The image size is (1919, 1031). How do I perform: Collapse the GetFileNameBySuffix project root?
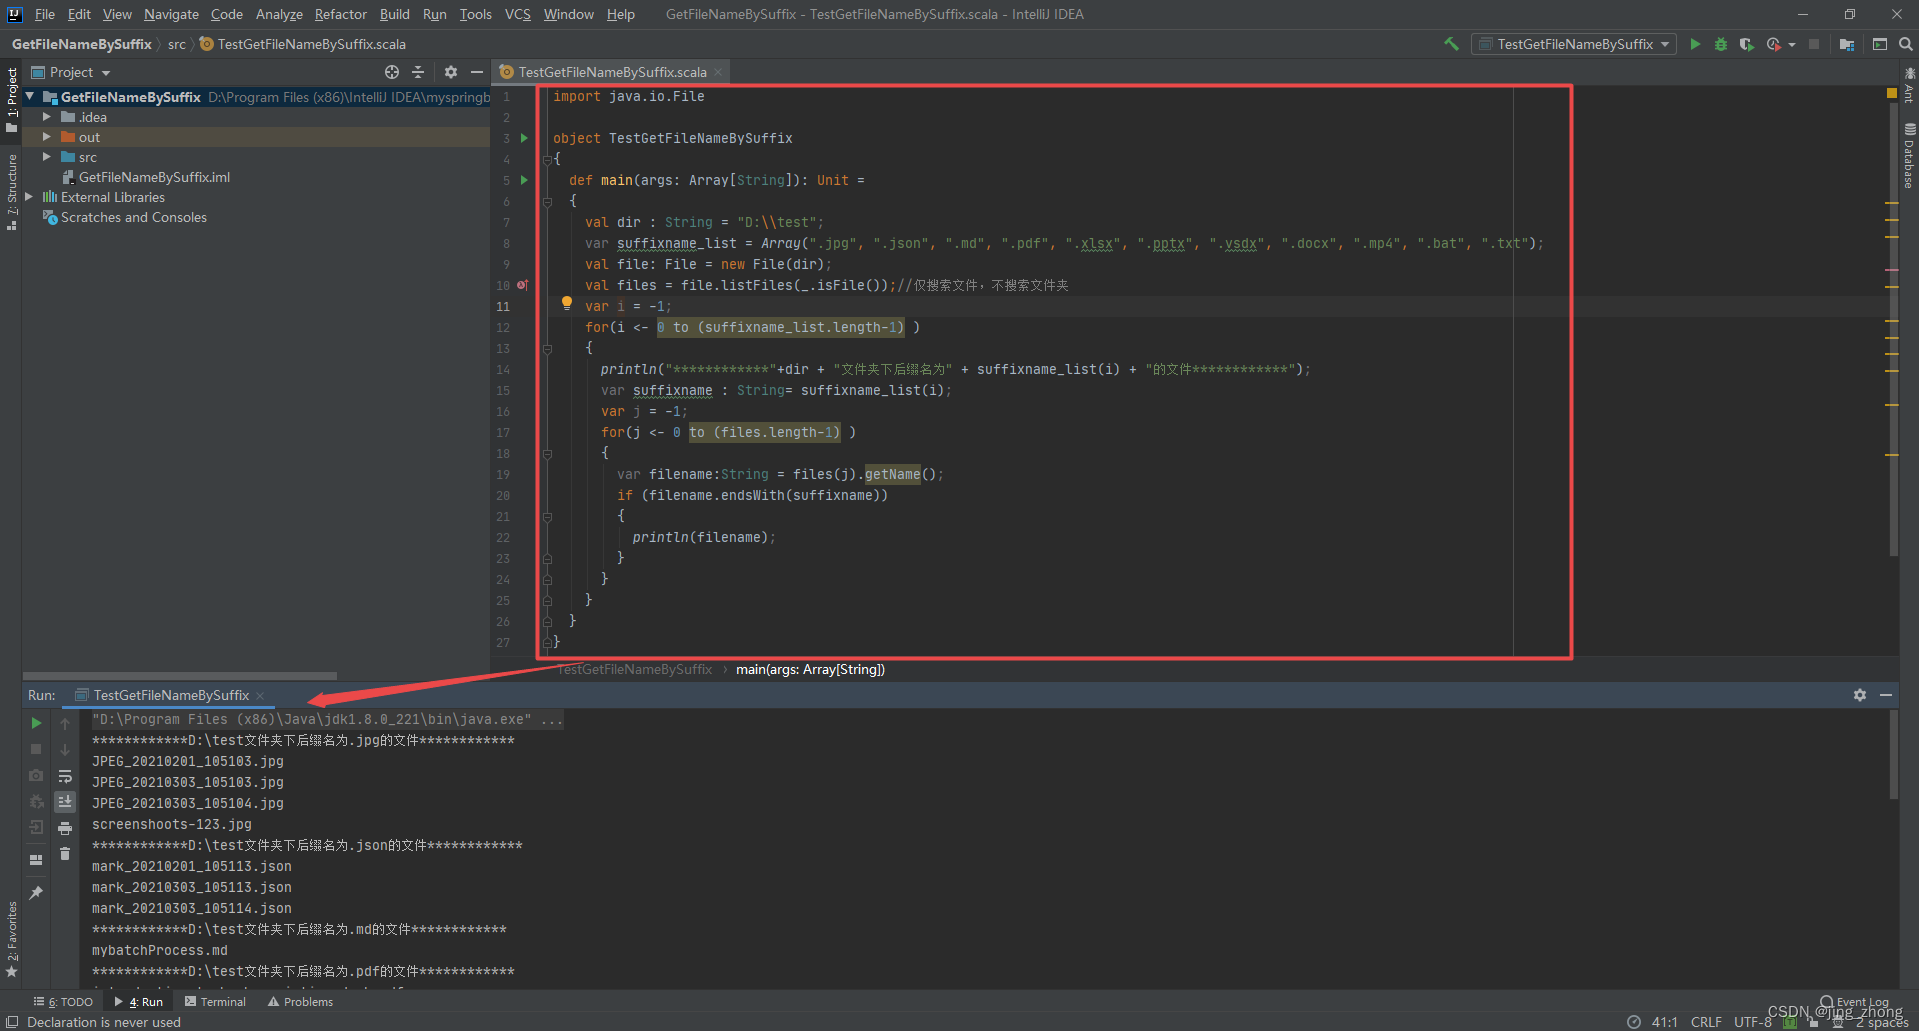coord(30,97)
